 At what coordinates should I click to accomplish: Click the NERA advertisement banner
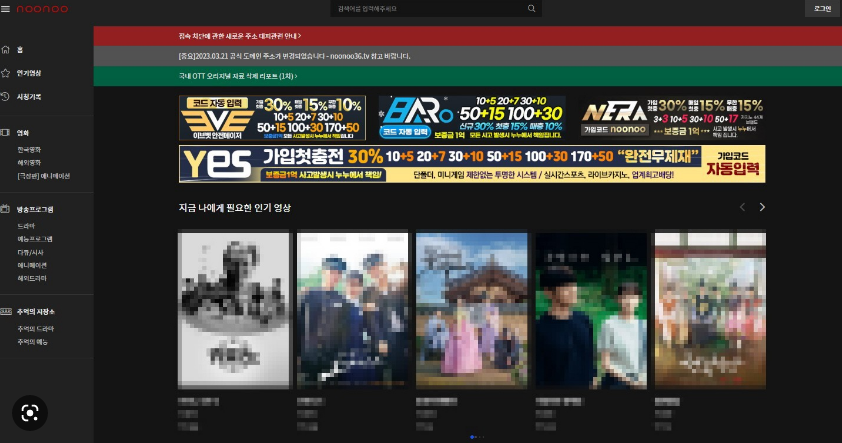pyautogui.click(x=672, y=118)
